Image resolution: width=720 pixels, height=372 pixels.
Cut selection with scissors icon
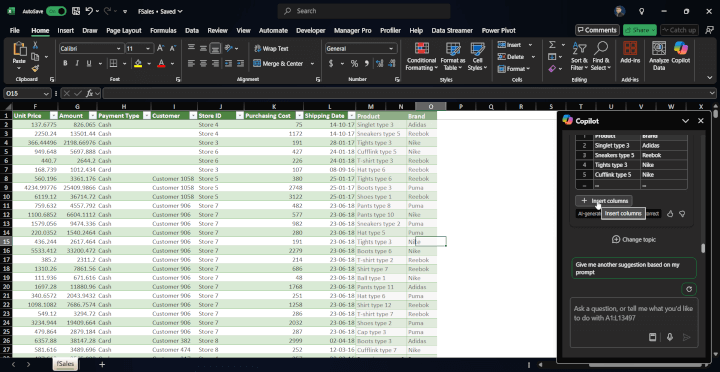pyautogui.click(x=35, y=45)
